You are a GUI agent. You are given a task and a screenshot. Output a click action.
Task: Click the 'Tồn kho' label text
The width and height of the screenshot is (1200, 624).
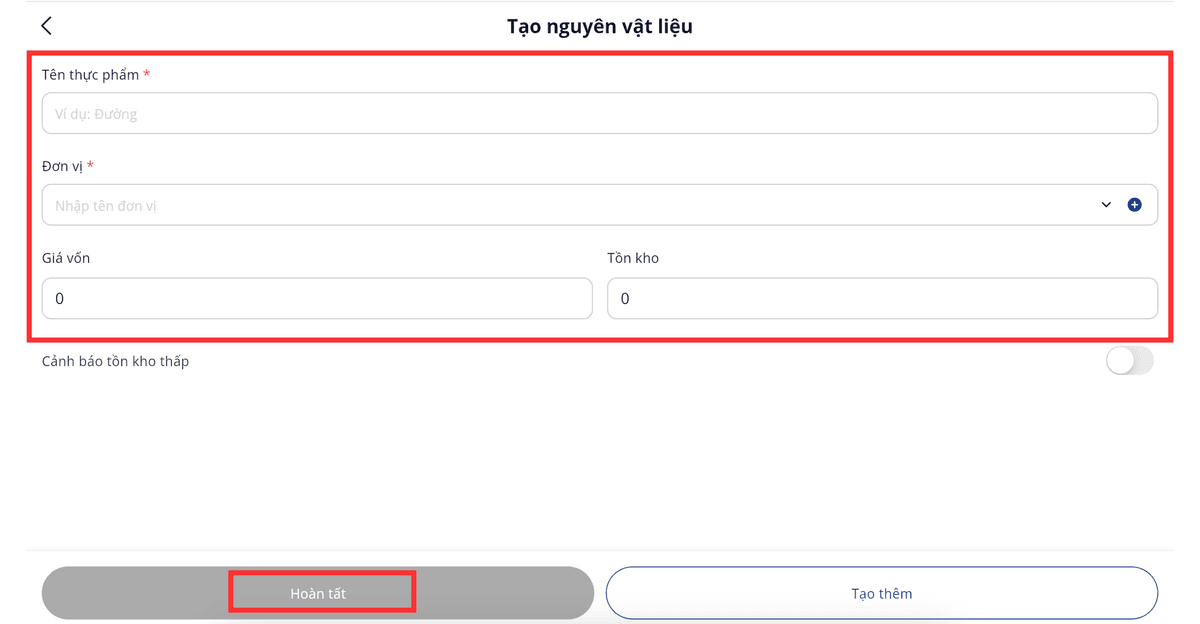633,258
